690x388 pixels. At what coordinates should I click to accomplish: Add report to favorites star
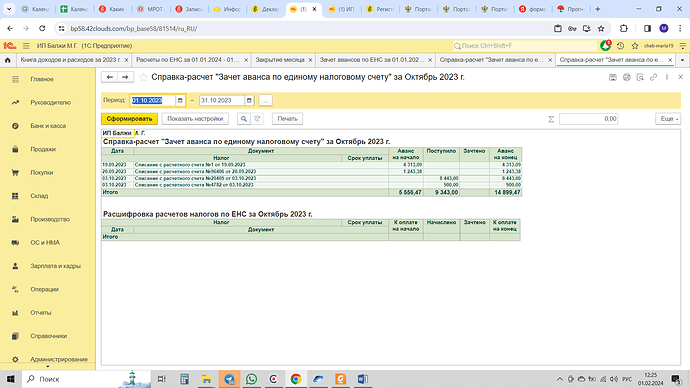coord(143,77)
